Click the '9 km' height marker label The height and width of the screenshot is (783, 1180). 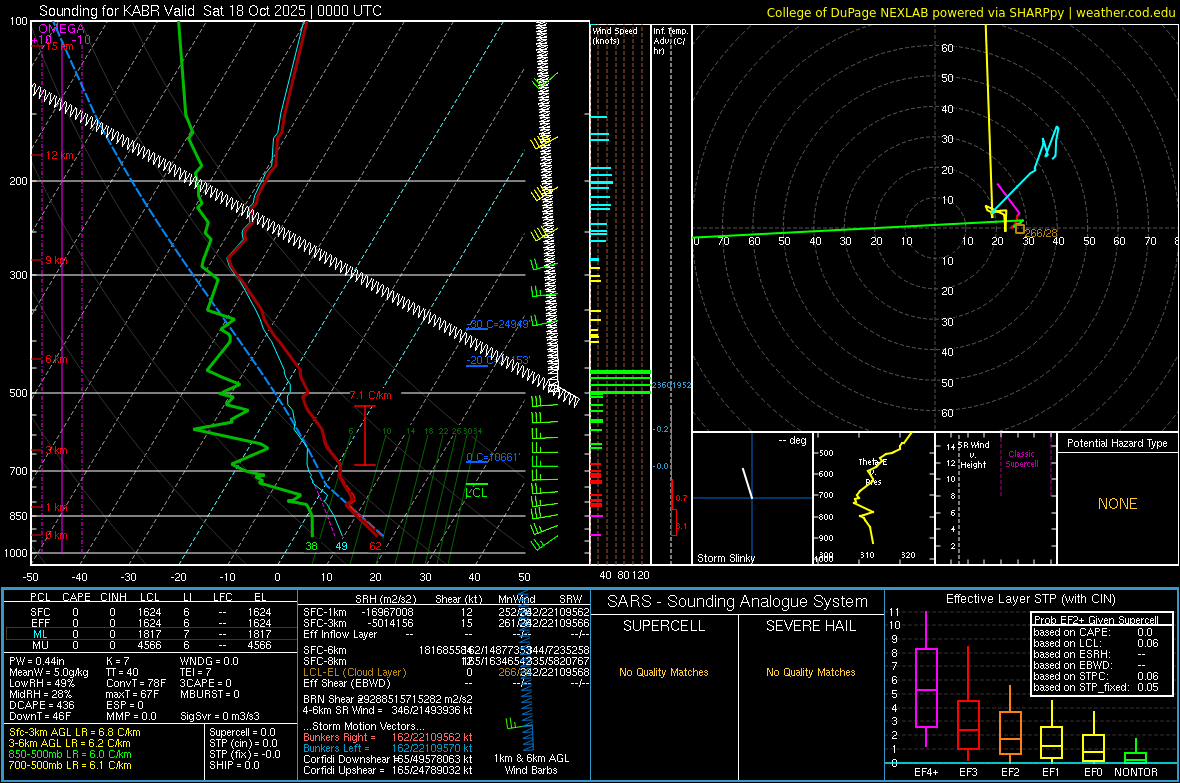[x=56, y=260]
